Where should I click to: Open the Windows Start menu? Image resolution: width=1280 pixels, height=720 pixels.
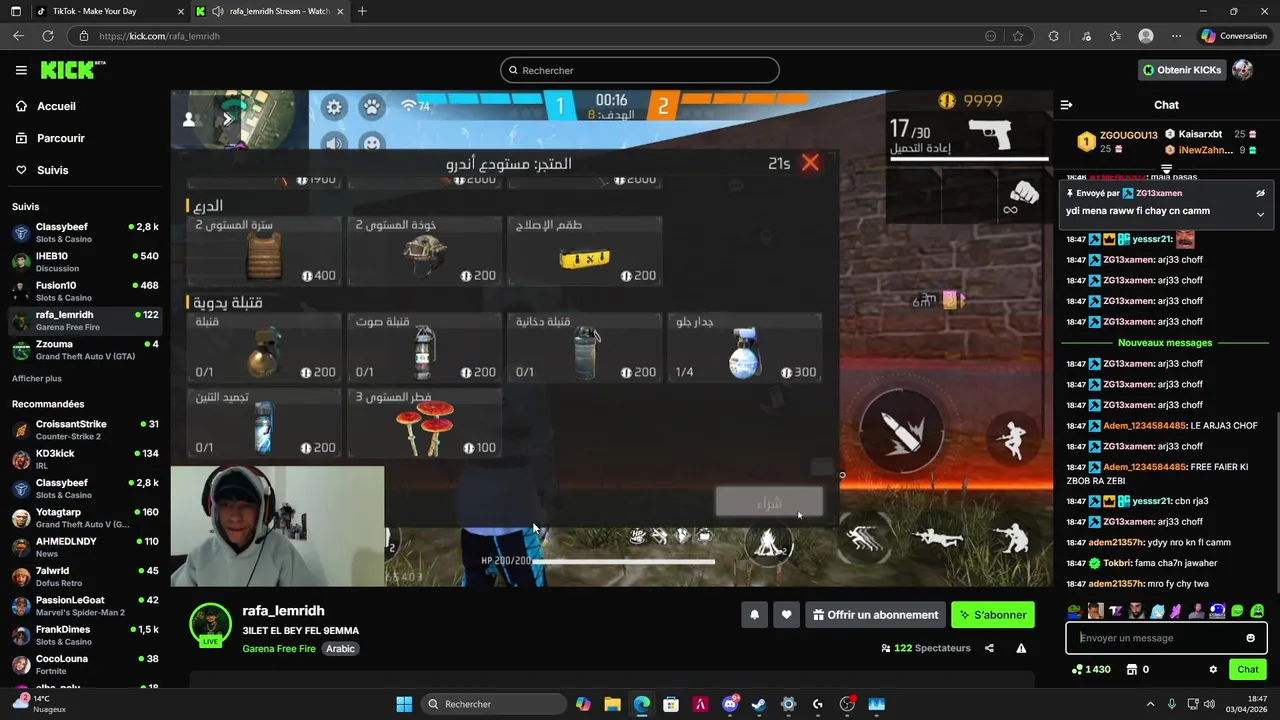pyautogui.click(x=404, y=704)
